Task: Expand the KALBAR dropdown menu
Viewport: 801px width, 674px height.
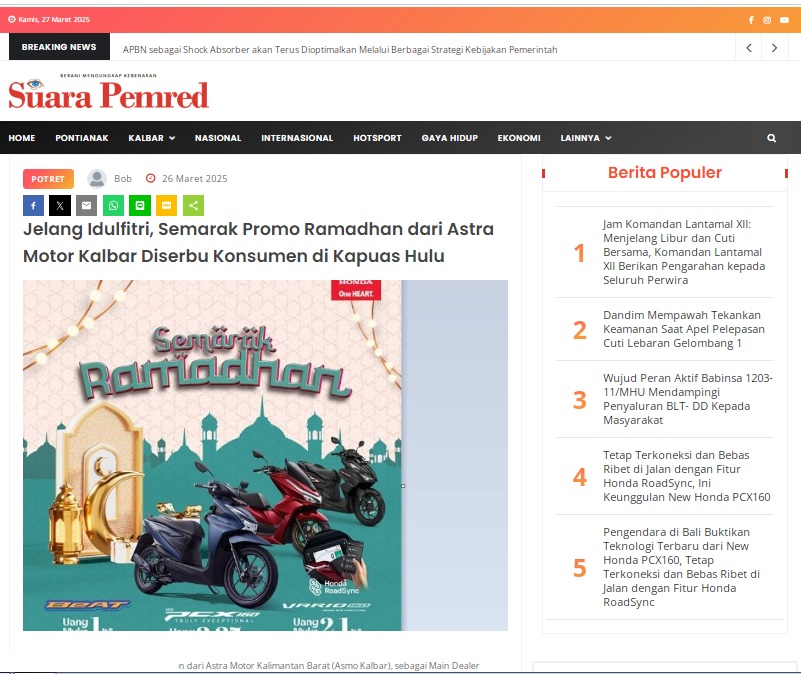Action: coord(152,138)
